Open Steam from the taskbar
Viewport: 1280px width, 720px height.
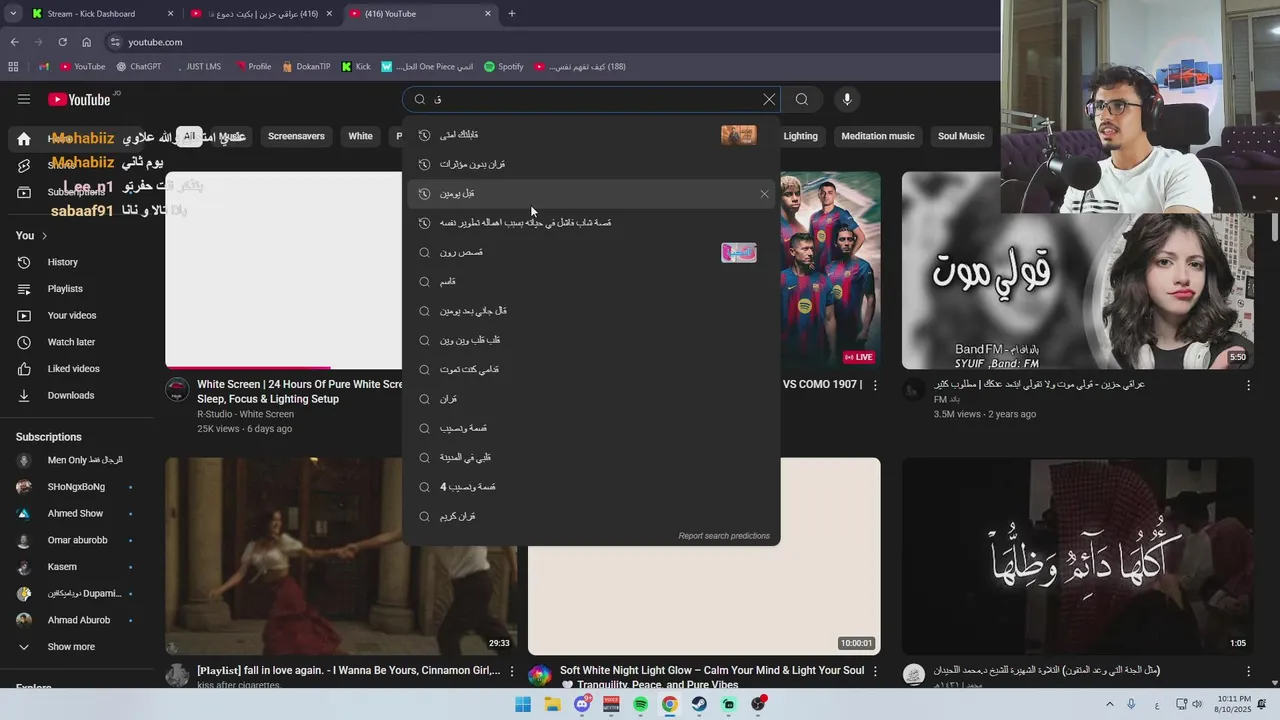coord(699,704)
